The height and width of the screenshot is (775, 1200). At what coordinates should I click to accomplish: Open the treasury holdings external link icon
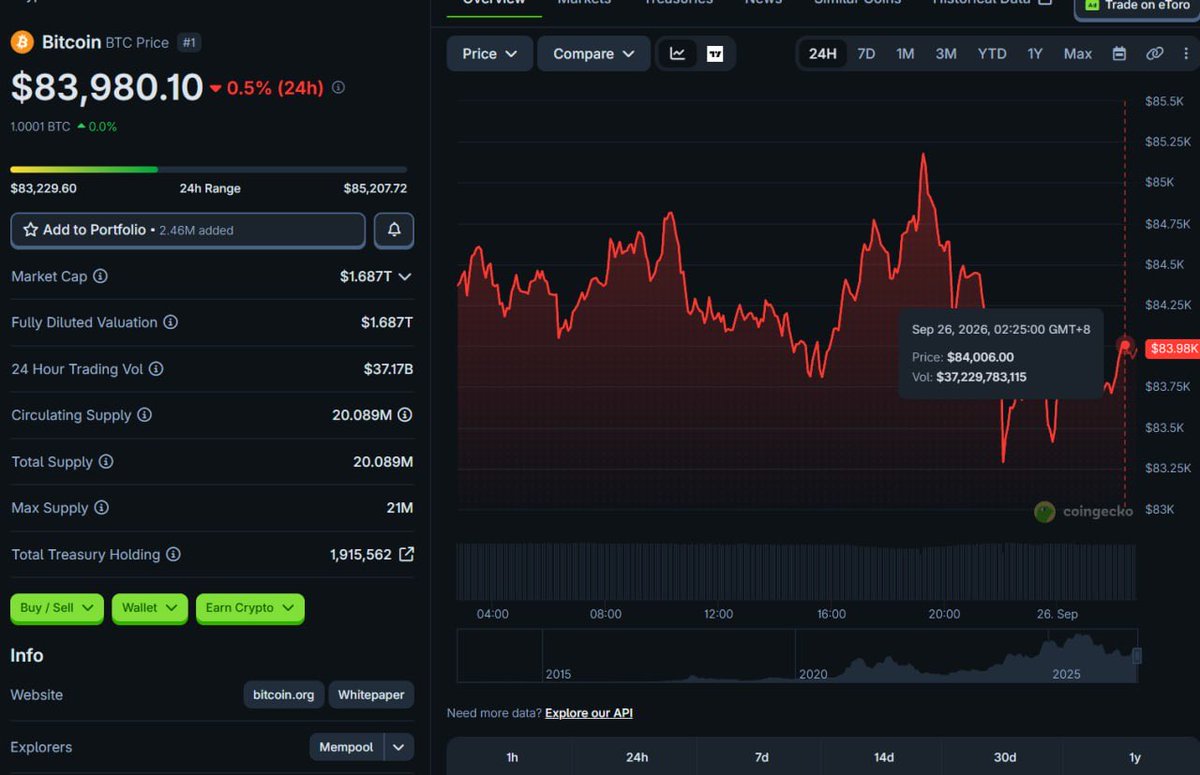pyautogui.click(x=406, y=554)
